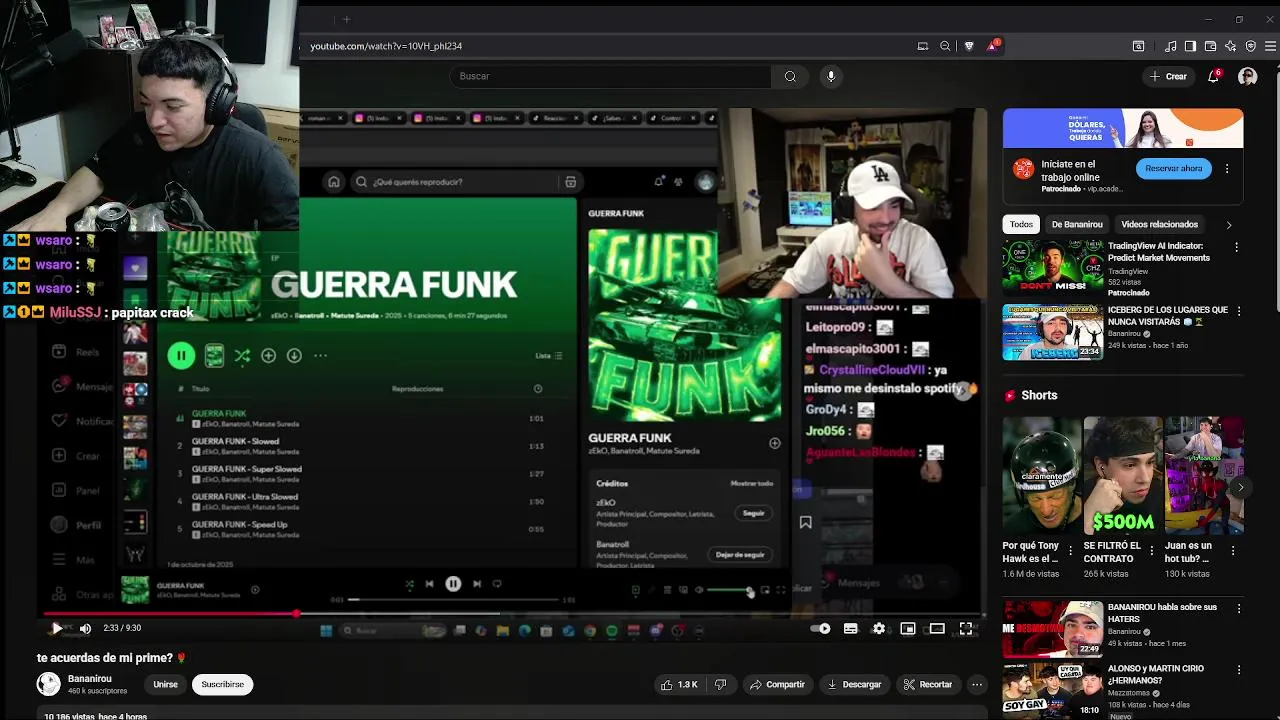Like the video with 1.3 K likes
The height and width of the screenshot is (720, 1280).
pos(679,684)
